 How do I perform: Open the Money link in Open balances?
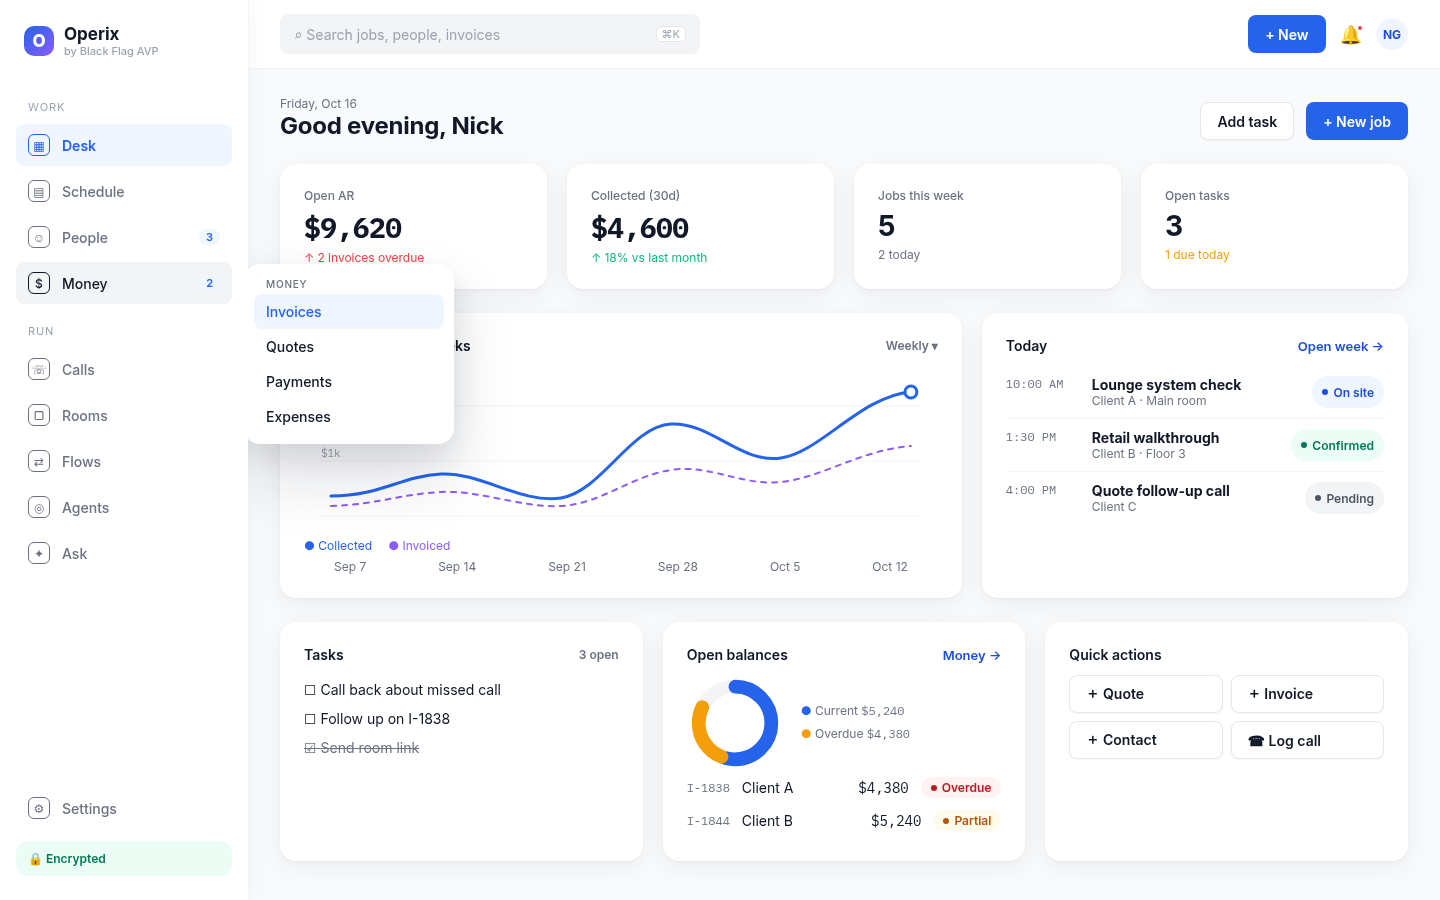(x=972, y=656)
